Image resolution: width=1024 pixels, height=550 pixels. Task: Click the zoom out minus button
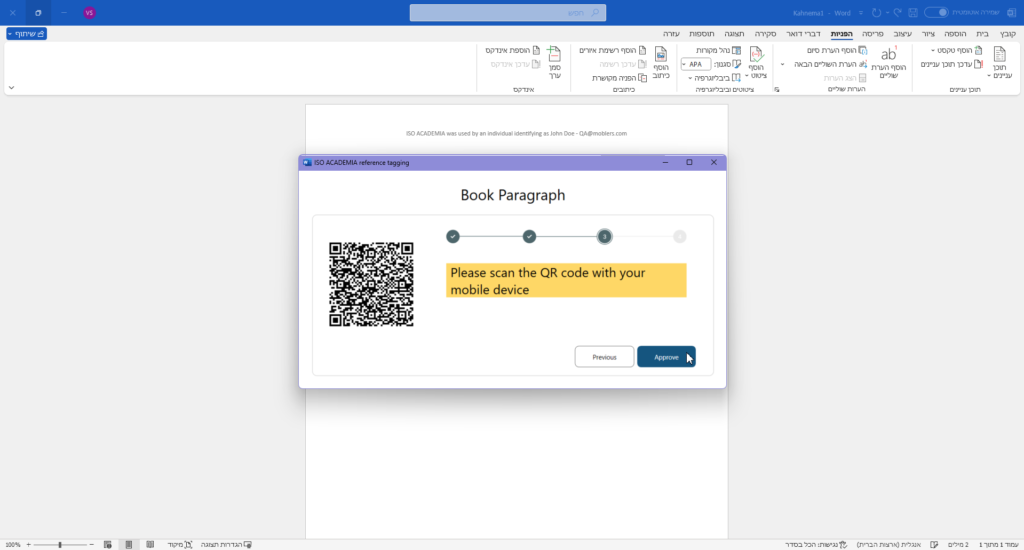[x=91, y=544]
